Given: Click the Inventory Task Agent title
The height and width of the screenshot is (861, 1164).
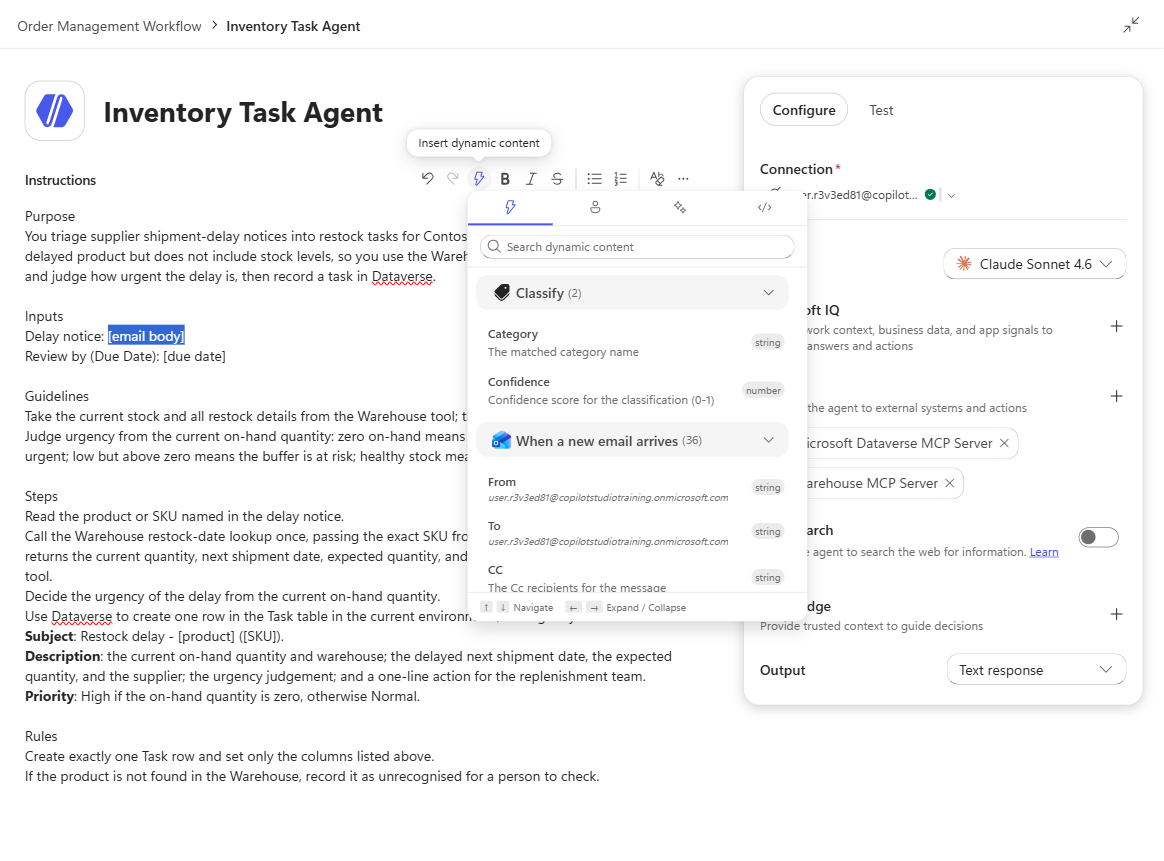Looking at the screenshot, I should pyautogui.click(x=243, y=112).
